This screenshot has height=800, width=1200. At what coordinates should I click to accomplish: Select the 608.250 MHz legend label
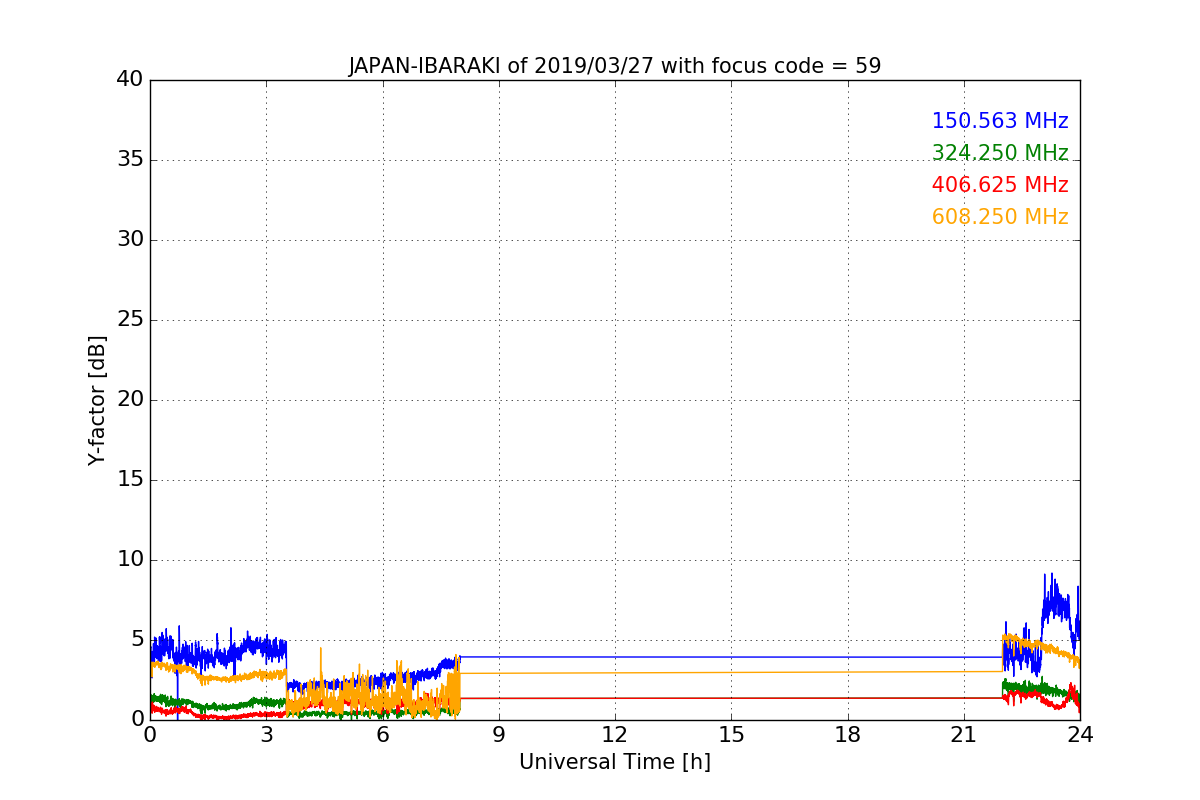pos(1000,217)
